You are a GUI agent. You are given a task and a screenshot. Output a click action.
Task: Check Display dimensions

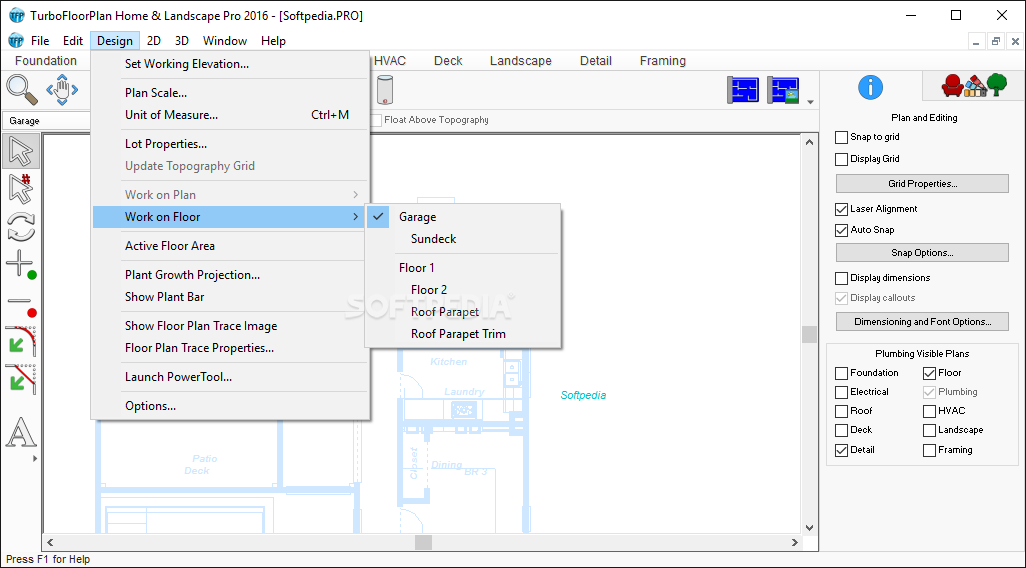coord(841,278)
